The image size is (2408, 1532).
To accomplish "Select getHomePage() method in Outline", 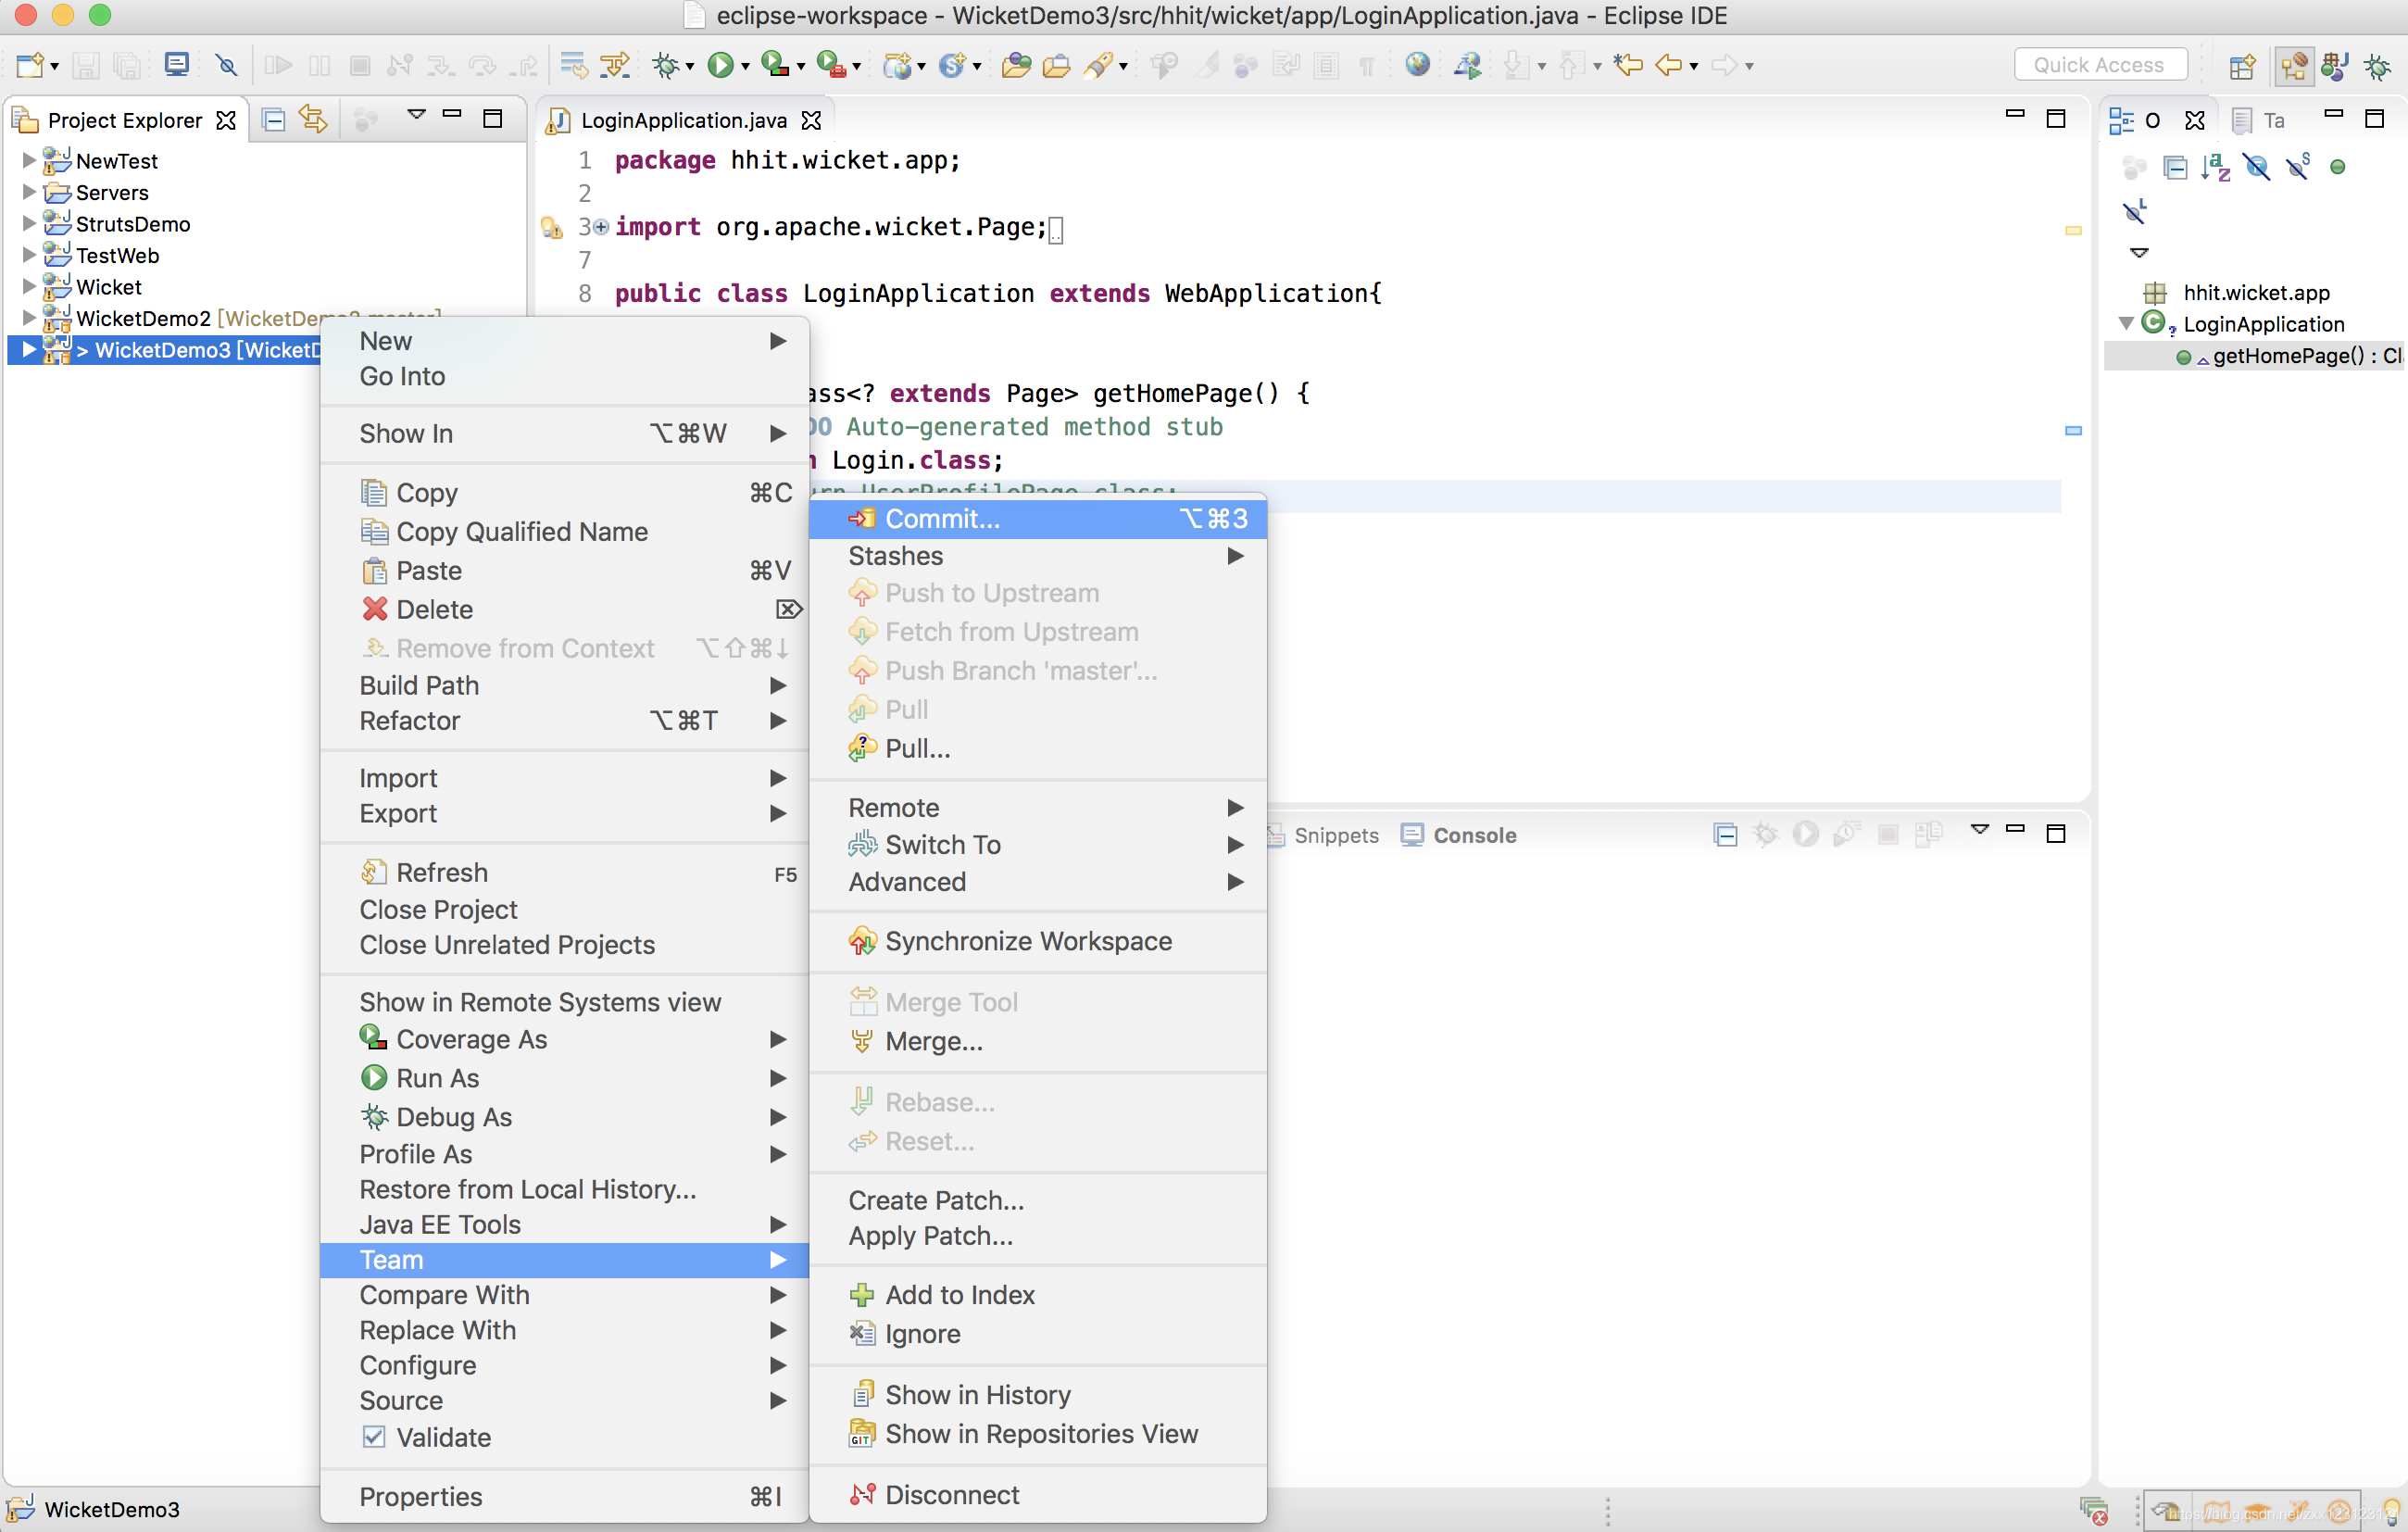I will [x=2290, y=356].
